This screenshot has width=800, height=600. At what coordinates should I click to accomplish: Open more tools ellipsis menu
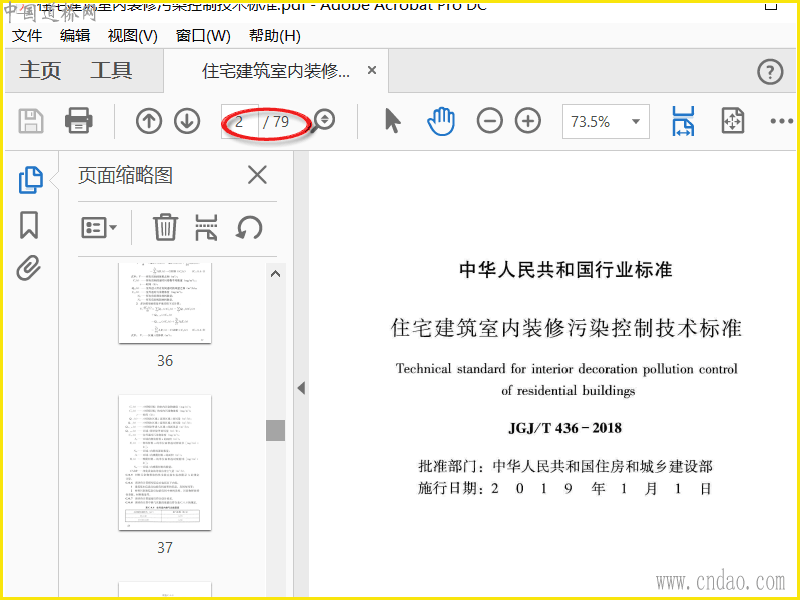pyautogui.click(x=781, y=121)
